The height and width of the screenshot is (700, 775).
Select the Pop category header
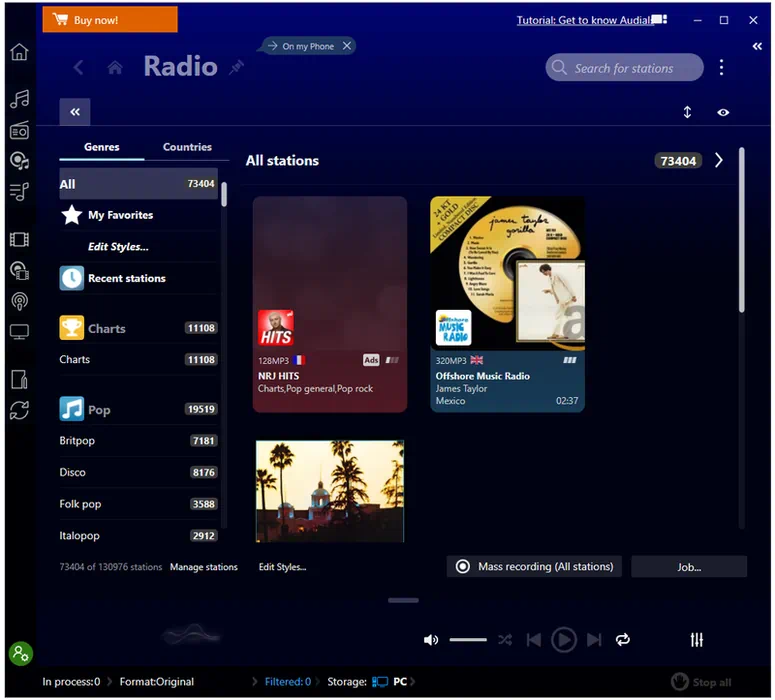pyautogui.click(x=138, y=409)
